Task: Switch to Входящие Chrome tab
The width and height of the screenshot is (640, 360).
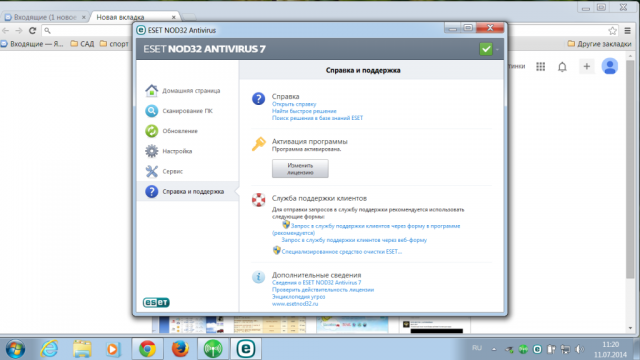Action: pyautogui.click(x=45, y=17)
